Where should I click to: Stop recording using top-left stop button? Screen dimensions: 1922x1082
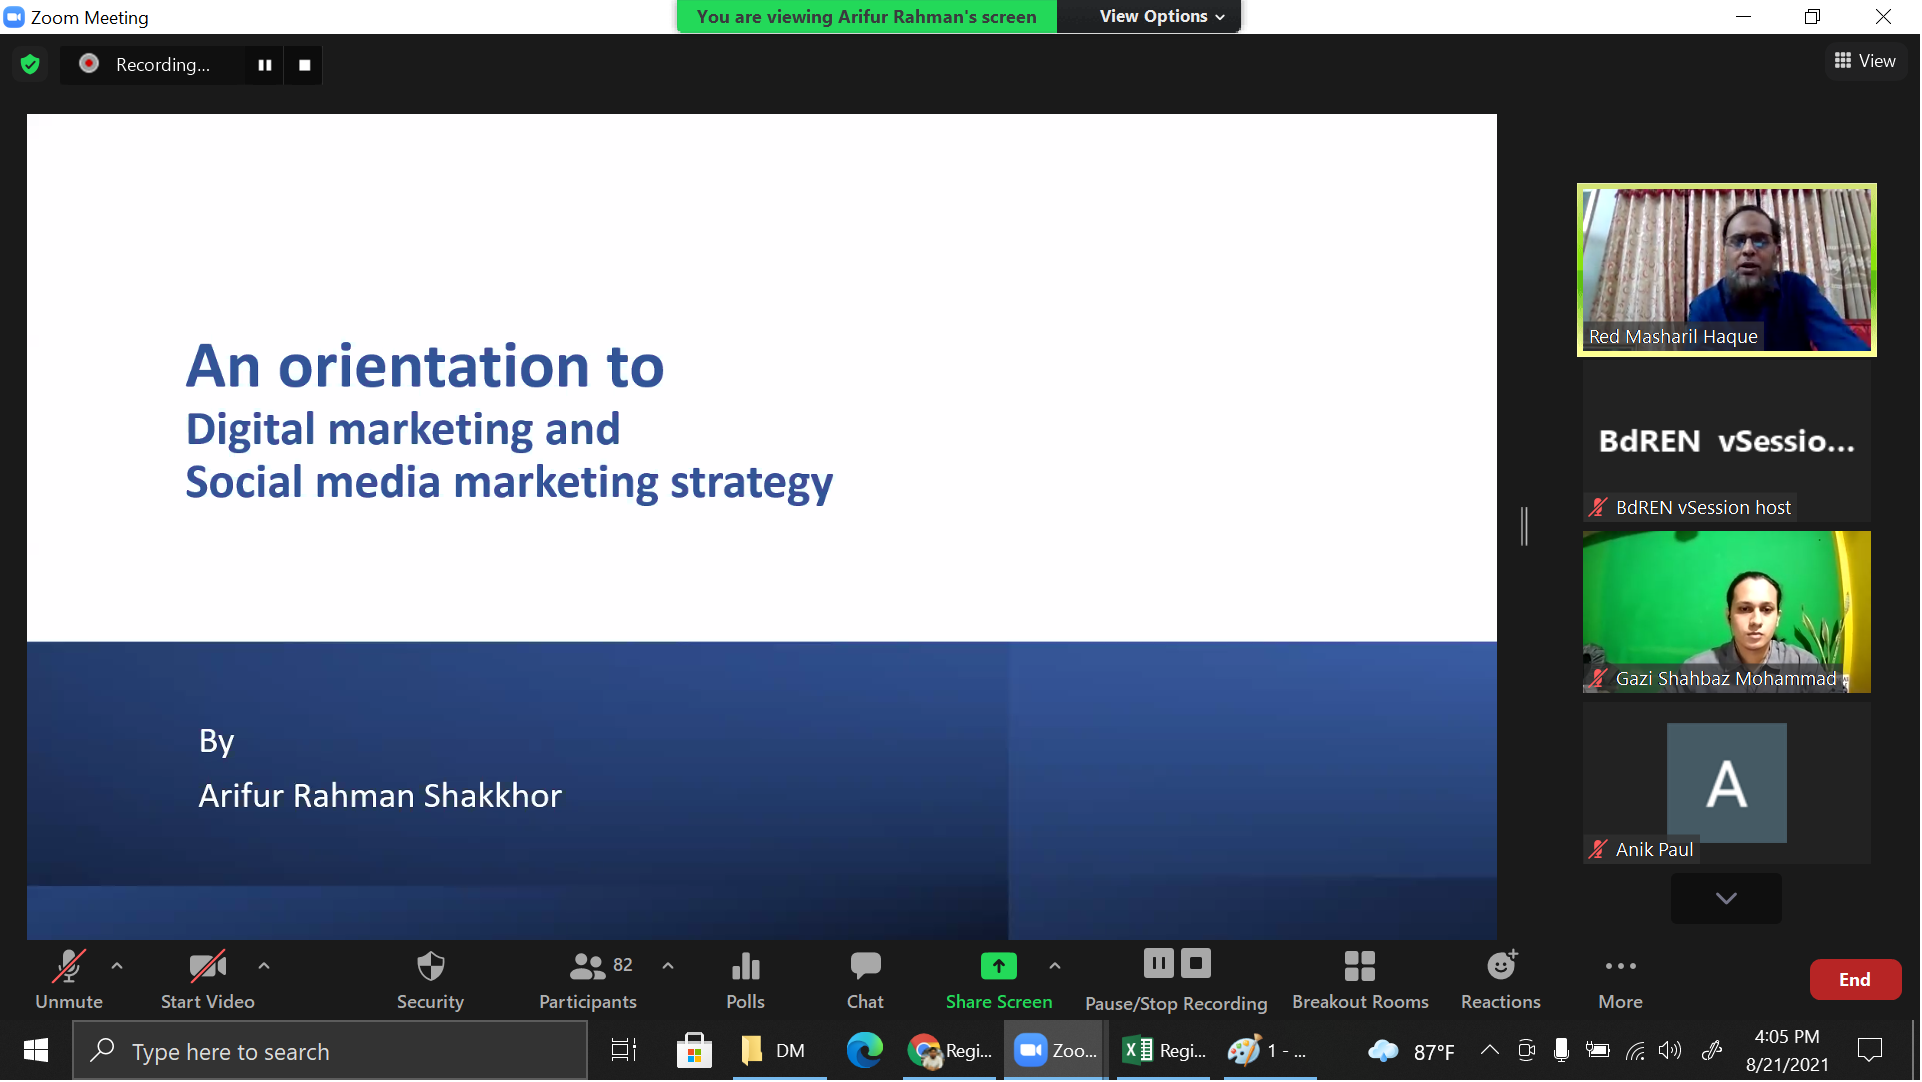click(305, 65)
